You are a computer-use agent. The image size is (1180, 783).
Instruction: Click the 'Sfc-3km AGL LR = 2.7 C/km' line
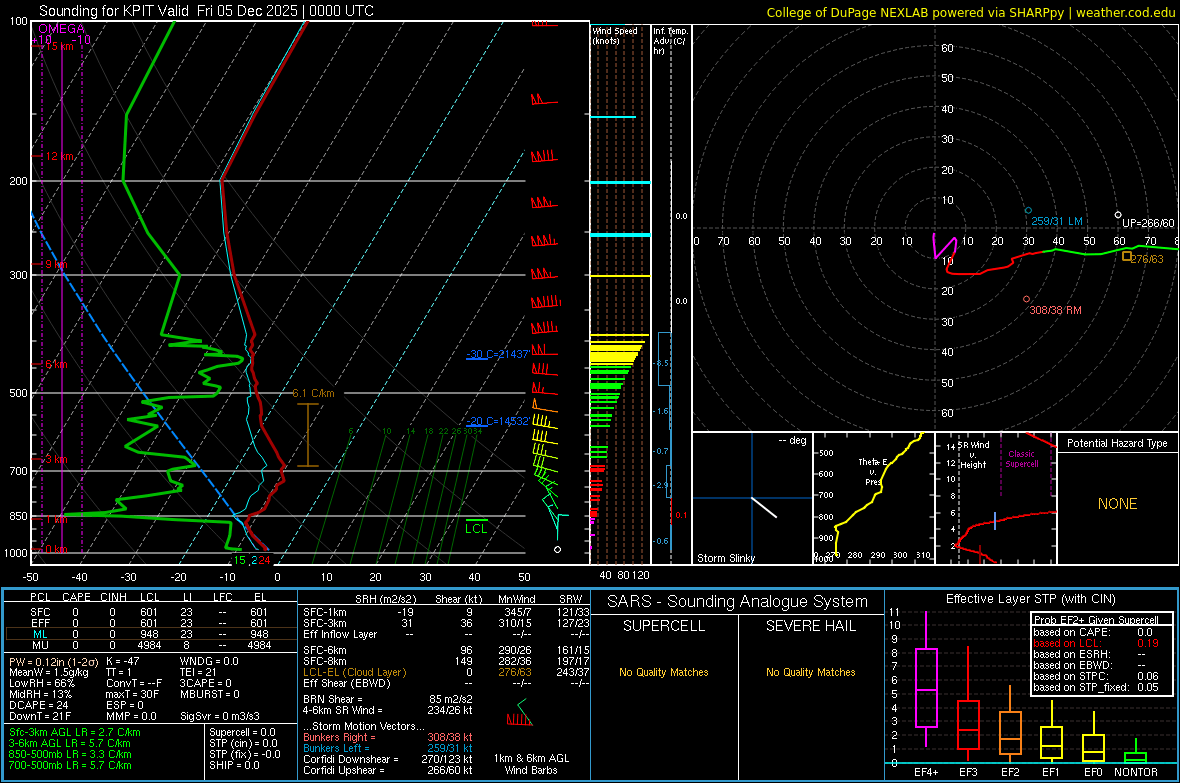click(75, 732)
